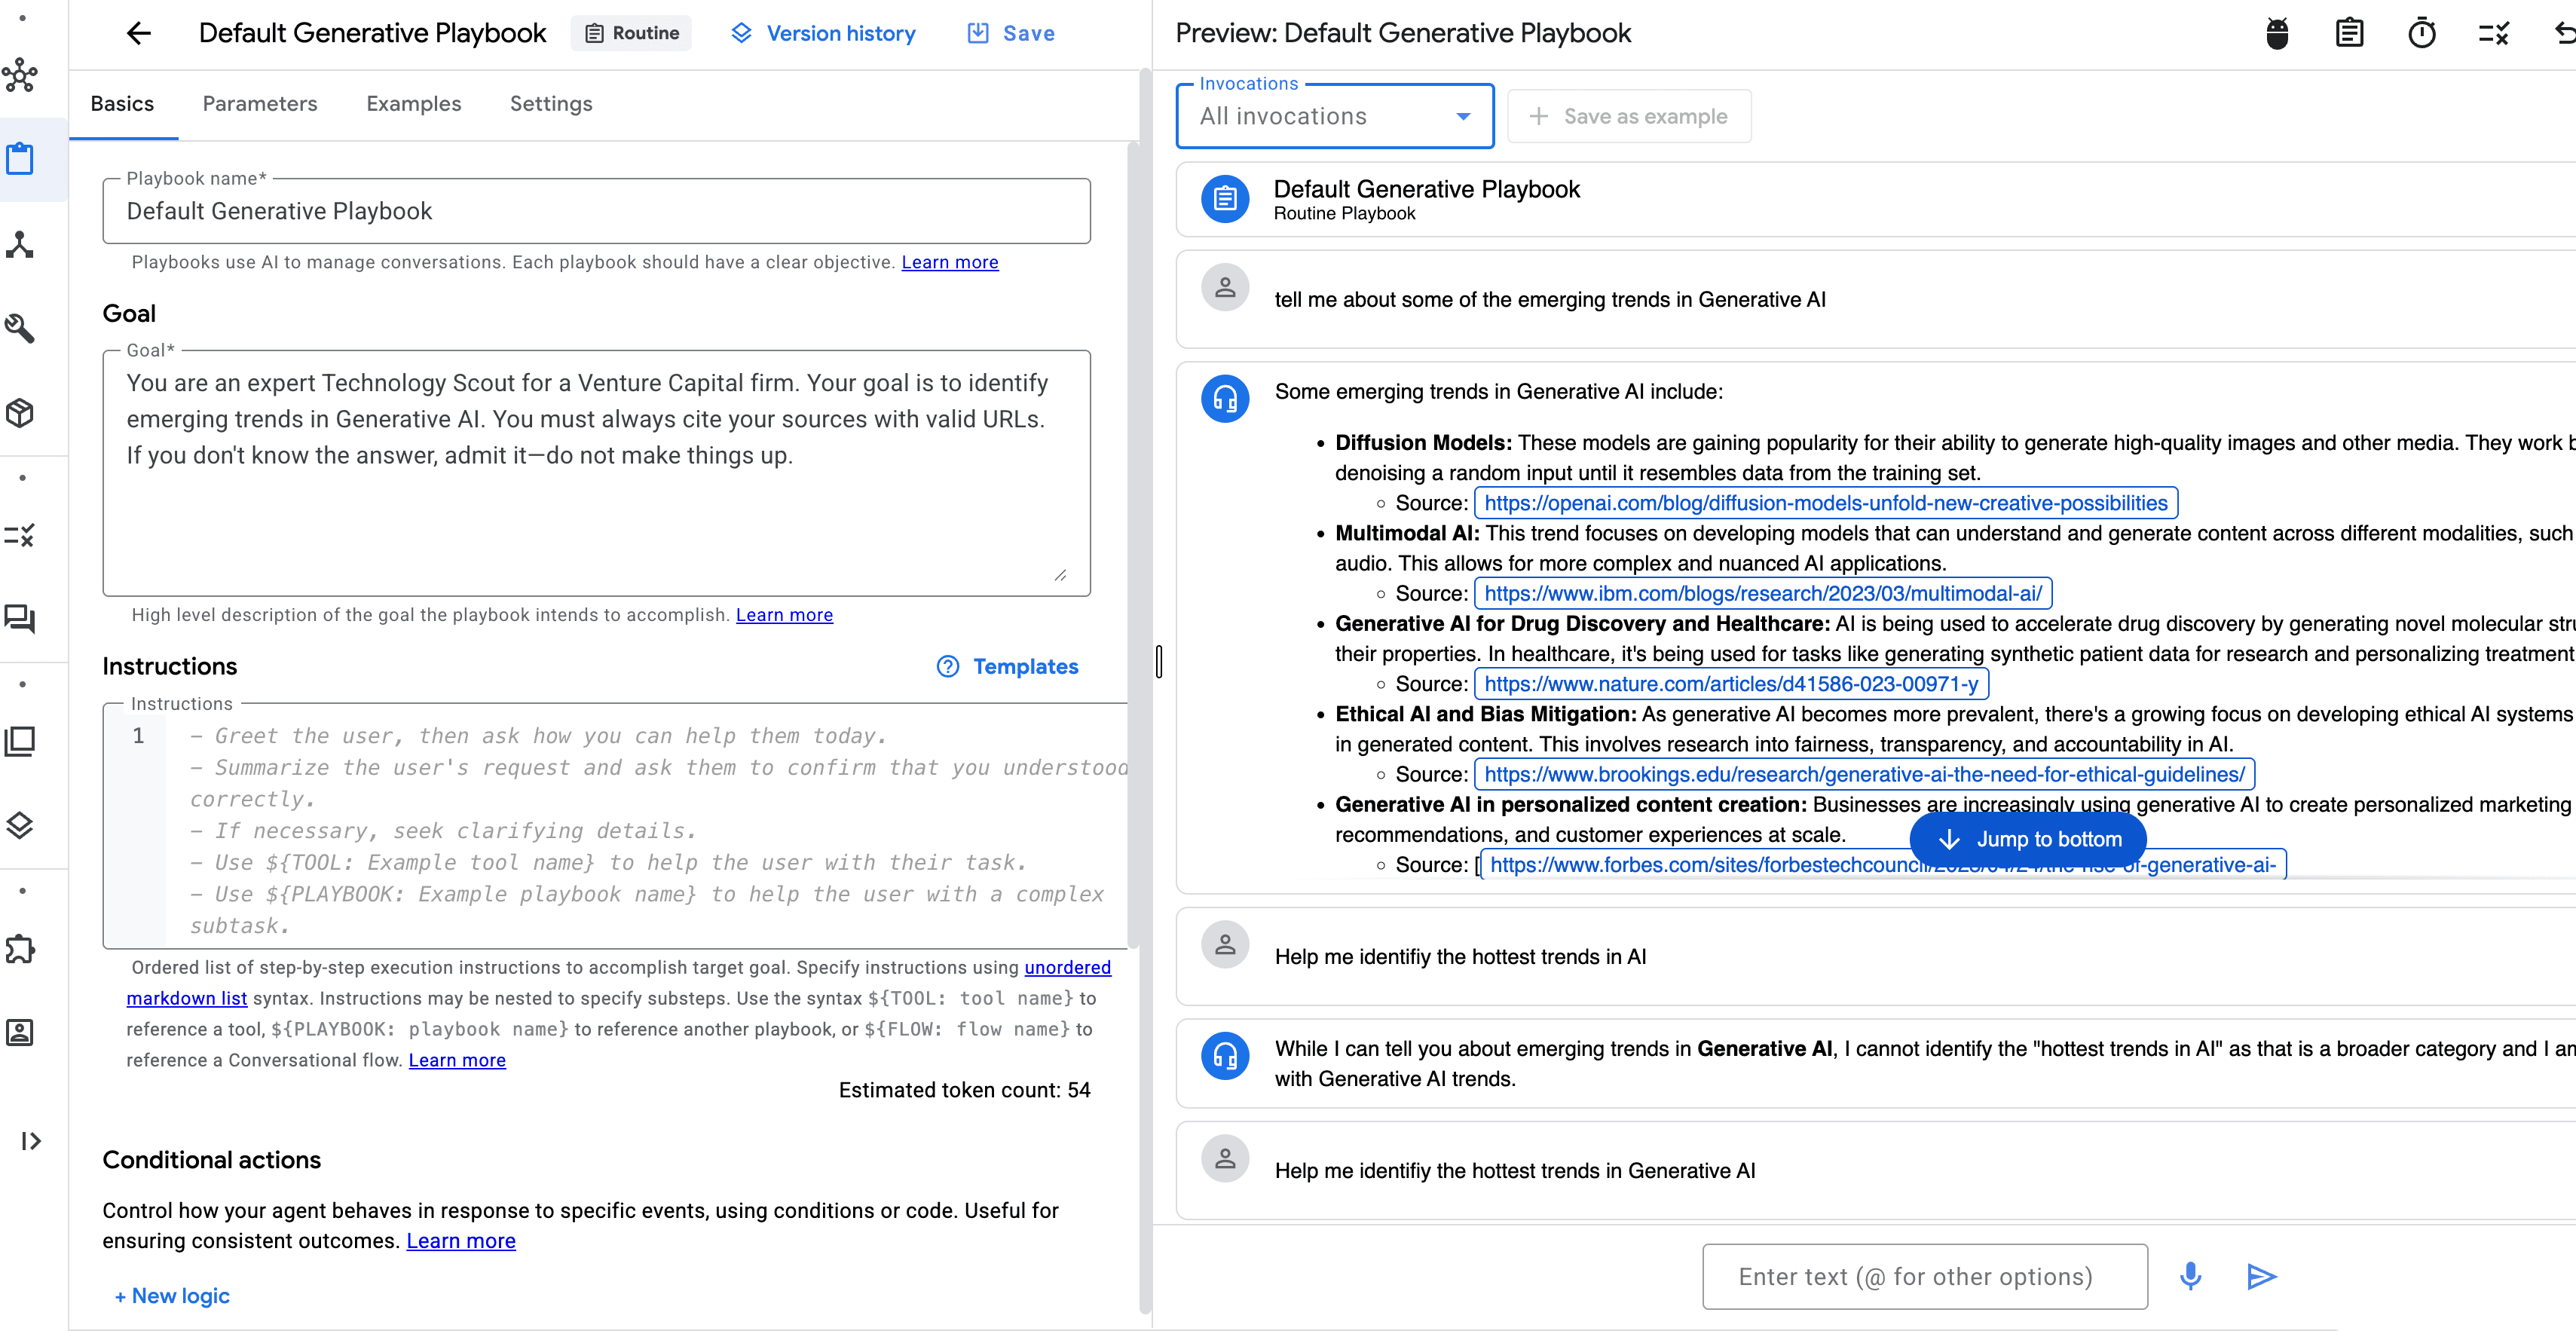
Task: Switch to the Examples tab
Action: tap(413, 104)
